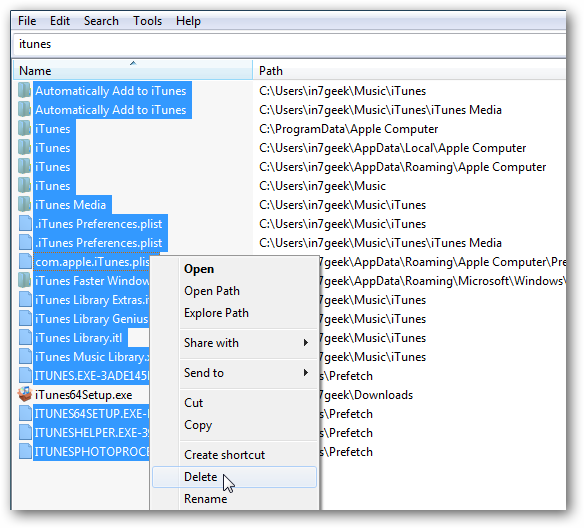Click file icon of ITUNESHELPER.EXE prefetch entry

pyautogui.click(x=25, y=433)
